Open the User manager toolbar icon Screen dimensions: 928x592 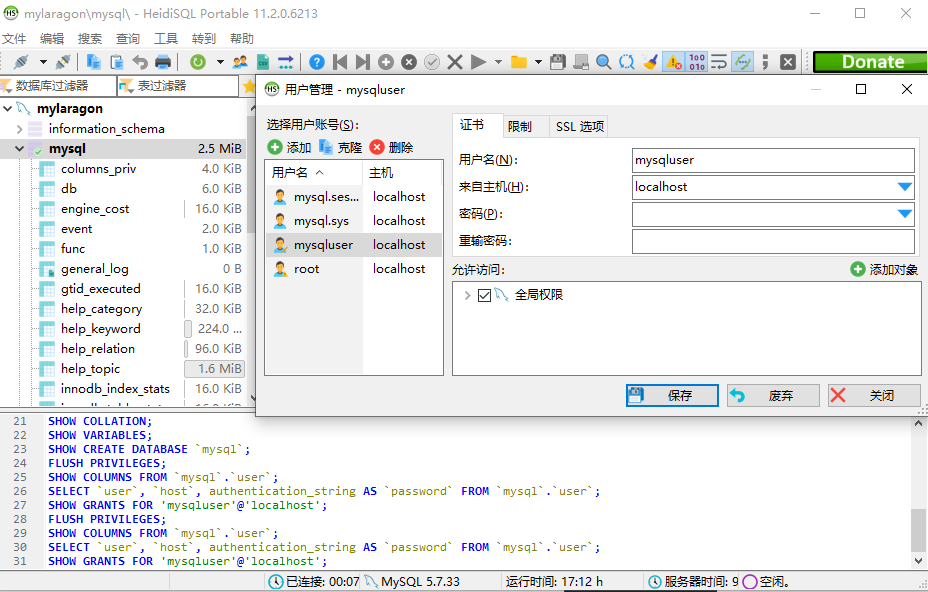point(240,62)
